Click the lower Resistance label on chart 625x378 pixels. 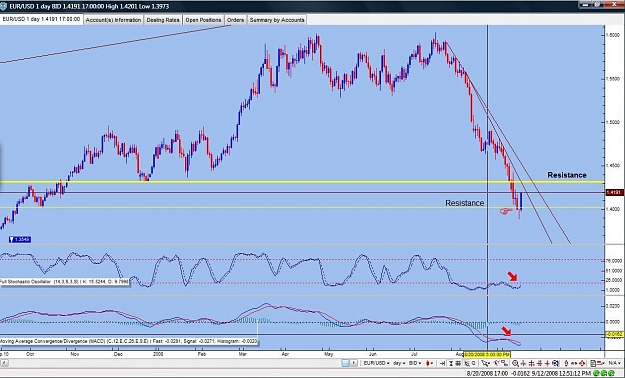pyautogui.click(x=464, y=203)
